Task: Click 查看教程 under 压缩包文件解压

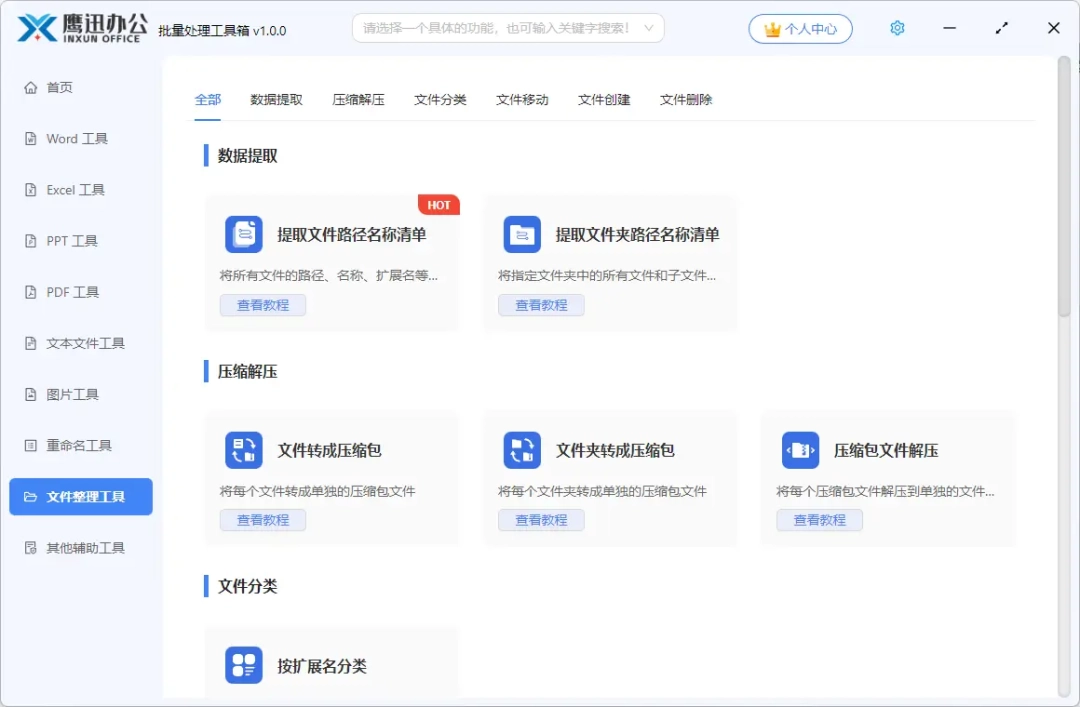Action: tap(819, 519)
